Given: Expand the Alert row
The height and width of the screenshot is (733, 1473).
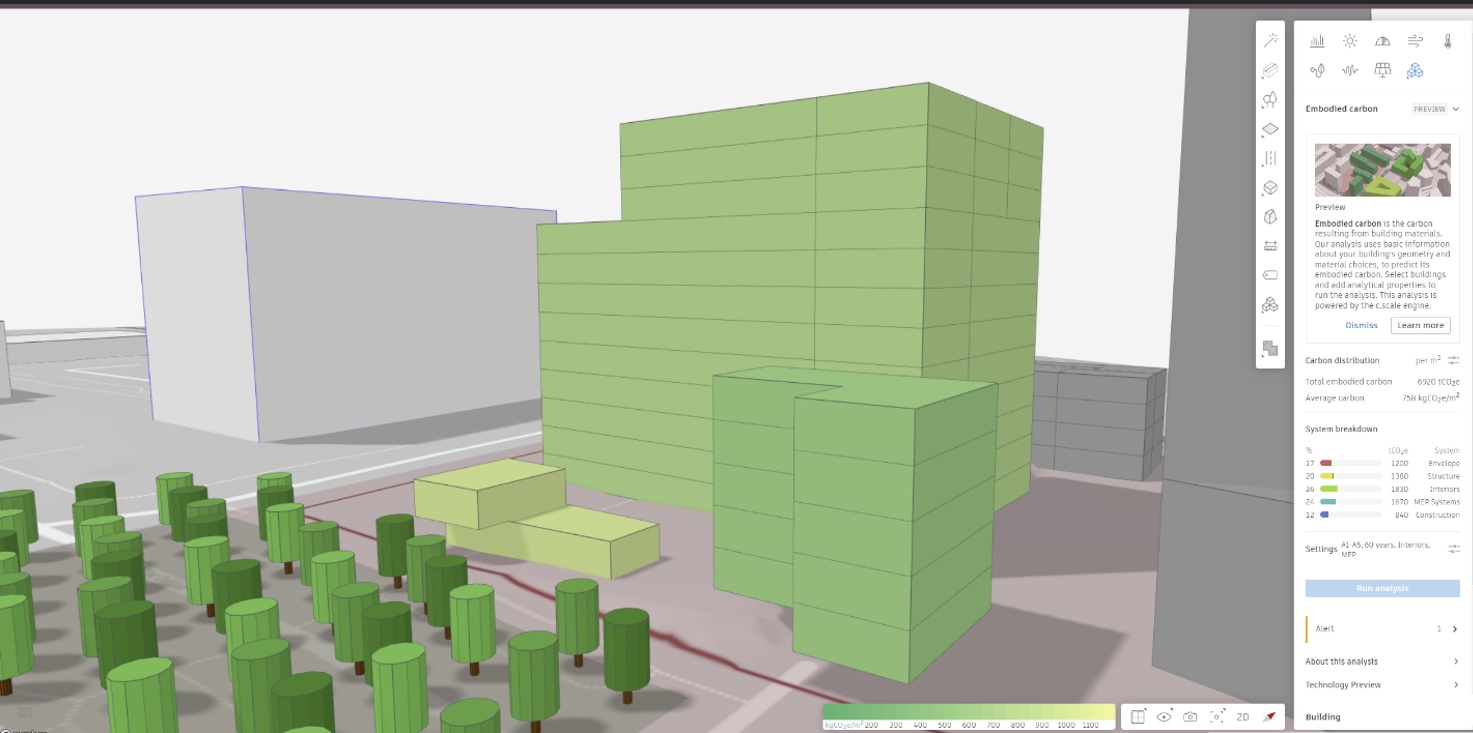Looking at the screenshot, I should [1381, 628].
